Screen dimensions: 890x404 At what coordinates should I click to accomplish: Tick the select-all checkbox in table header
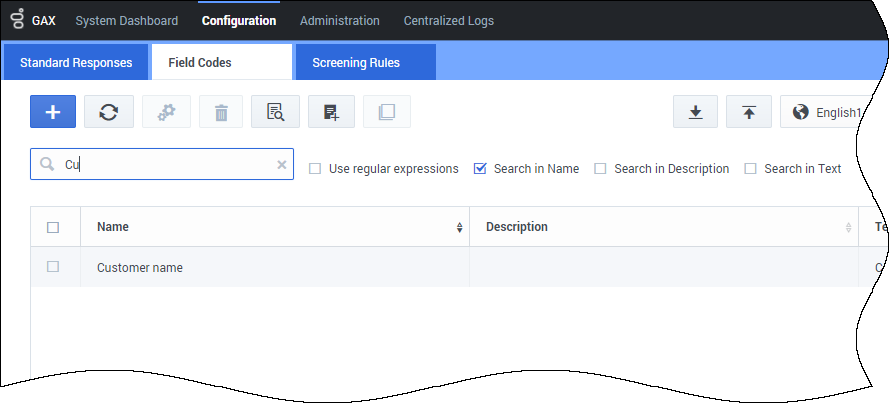(53, 228)
